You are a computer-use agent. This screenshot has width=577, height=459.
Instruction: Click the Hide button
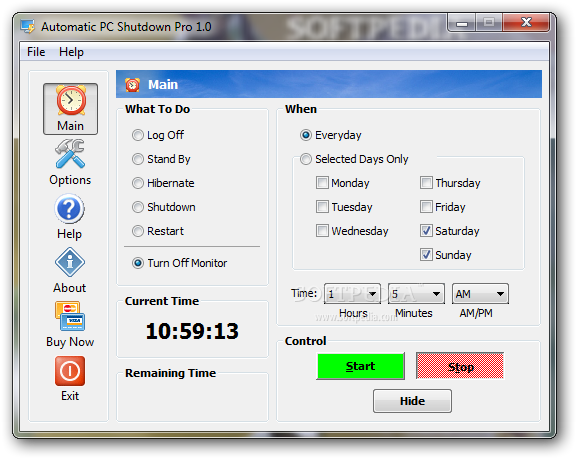pos(412,401)
